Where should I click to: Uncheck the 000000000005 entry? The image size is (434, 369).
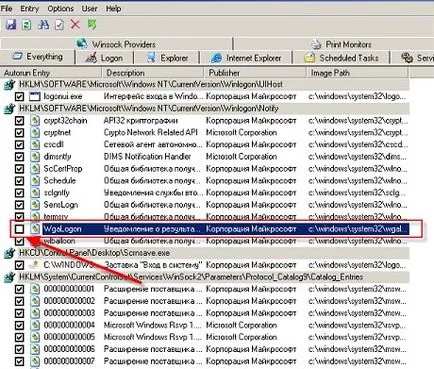(20, 337)
